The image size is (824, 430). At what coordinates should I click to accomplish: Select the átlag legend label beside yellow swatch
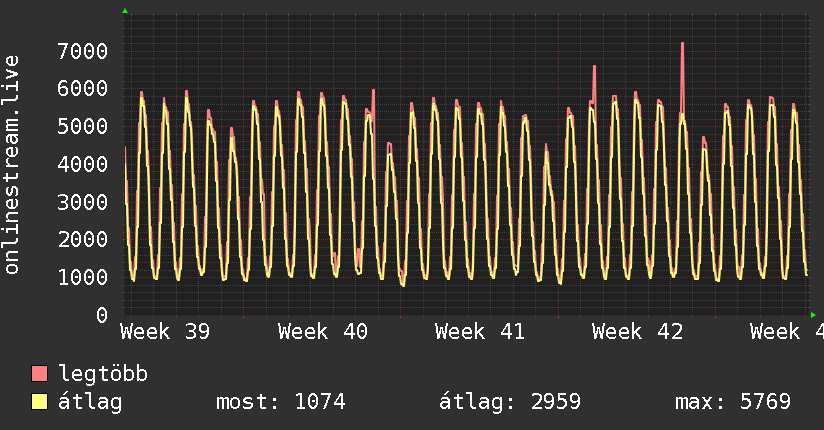90,402
